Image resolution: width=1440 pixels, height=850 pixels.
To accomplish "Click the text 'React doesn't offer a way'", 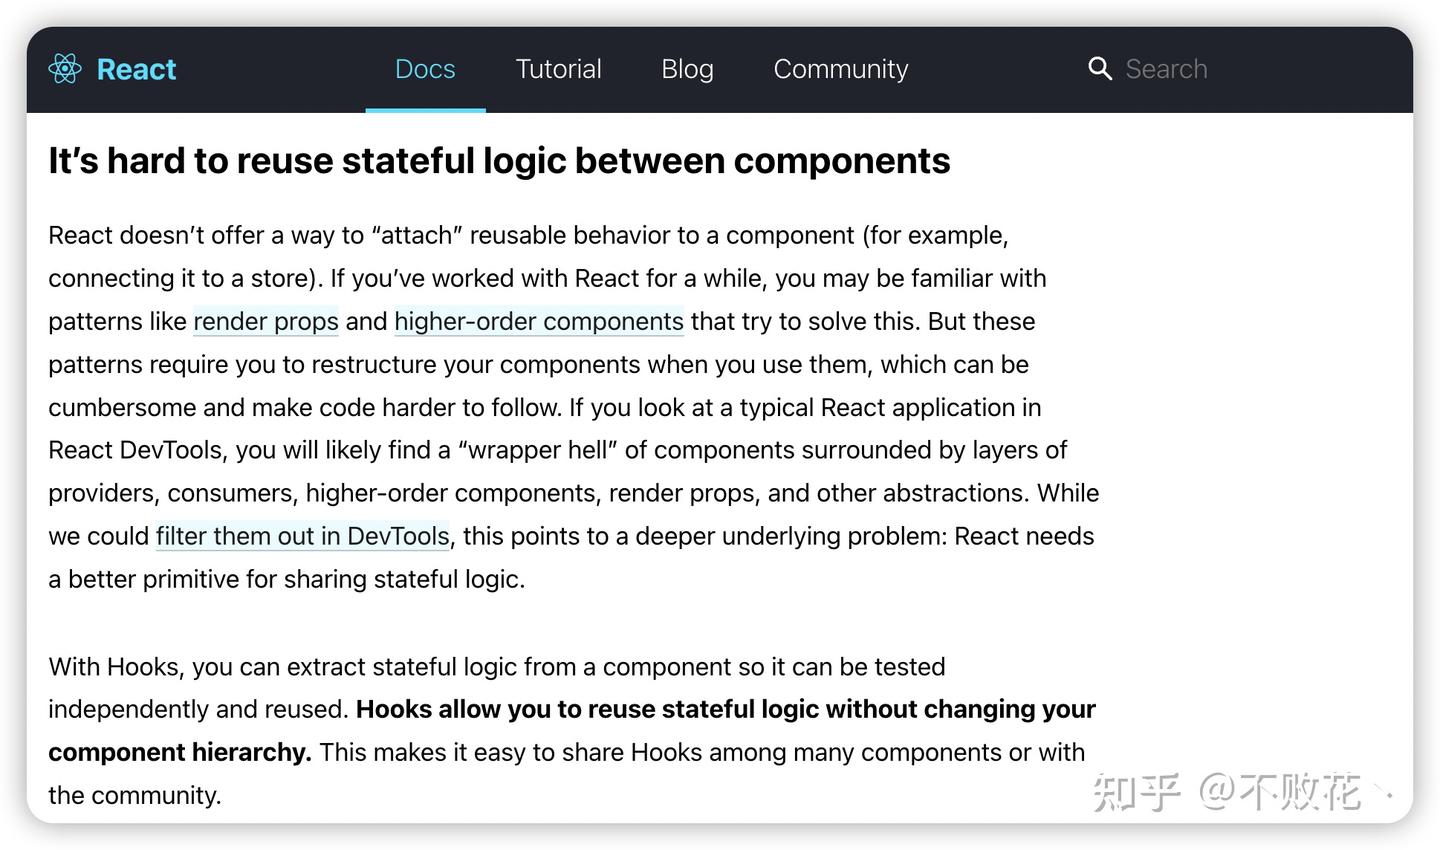I will pyautogui.click(x=192, y=235).
